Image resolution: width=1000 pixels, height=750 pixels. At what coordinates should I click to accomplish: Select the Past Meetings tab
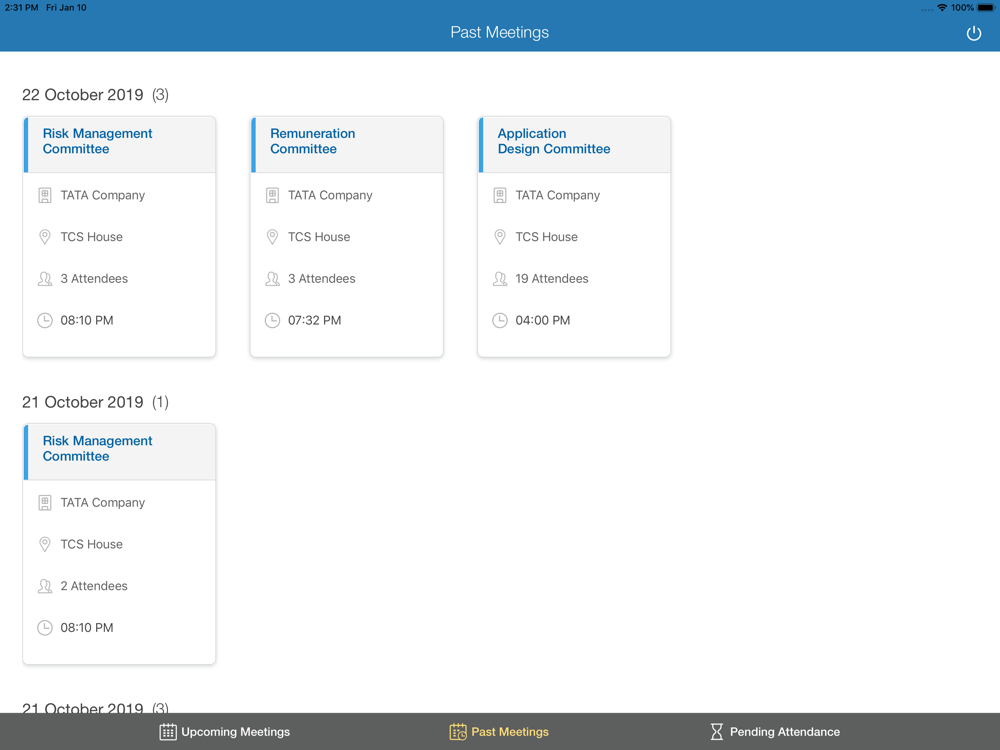click(499, 732)
